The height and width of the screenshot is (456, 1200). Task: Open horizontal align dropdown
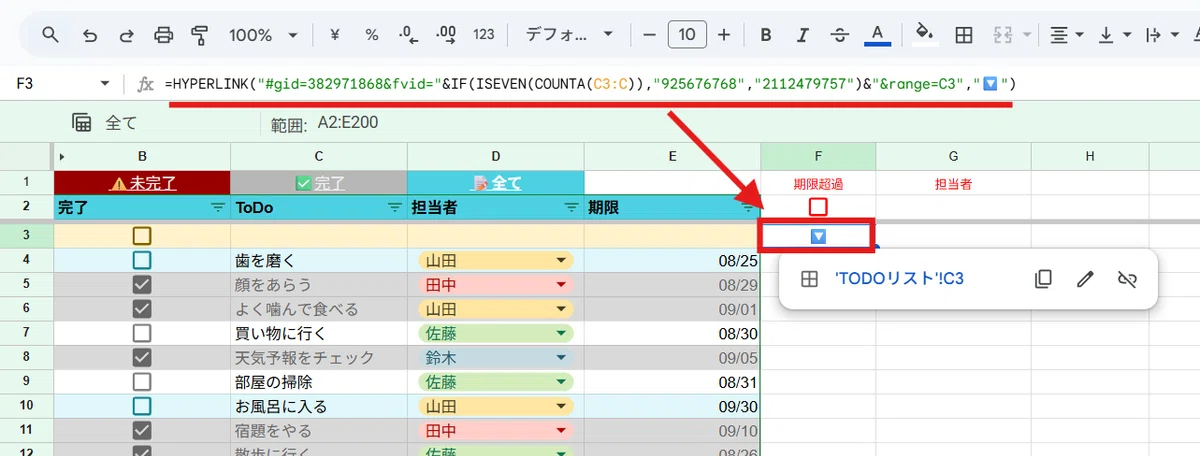(x=1068, y=35)
